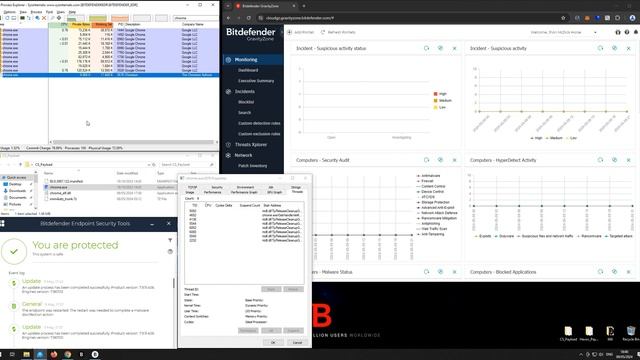Toggle Device Control series in Security Audit legend

pyautogui.click(x=430, y=192)
